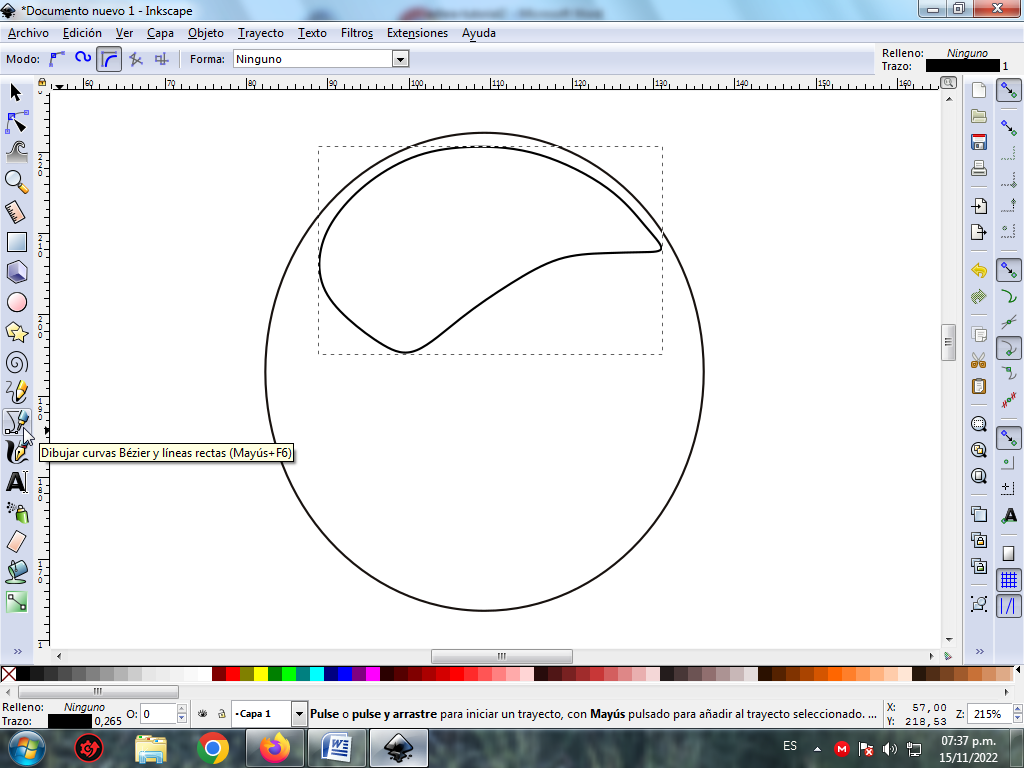The height and width of the screenshot is (768, 1024).
Task: Select the Calligraphy pen tool
Action: [x=16, y=452]
